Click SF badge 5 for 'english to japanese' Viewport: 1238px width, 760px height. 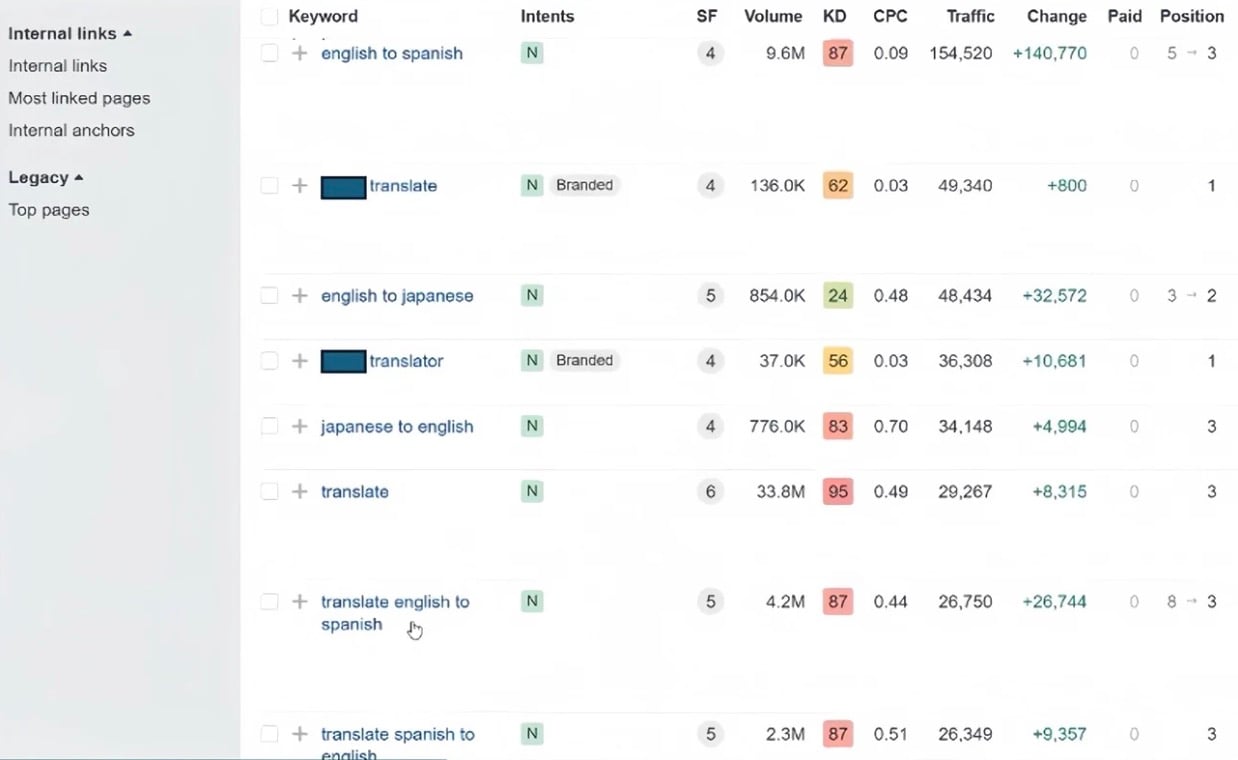[x=710, y=296]
